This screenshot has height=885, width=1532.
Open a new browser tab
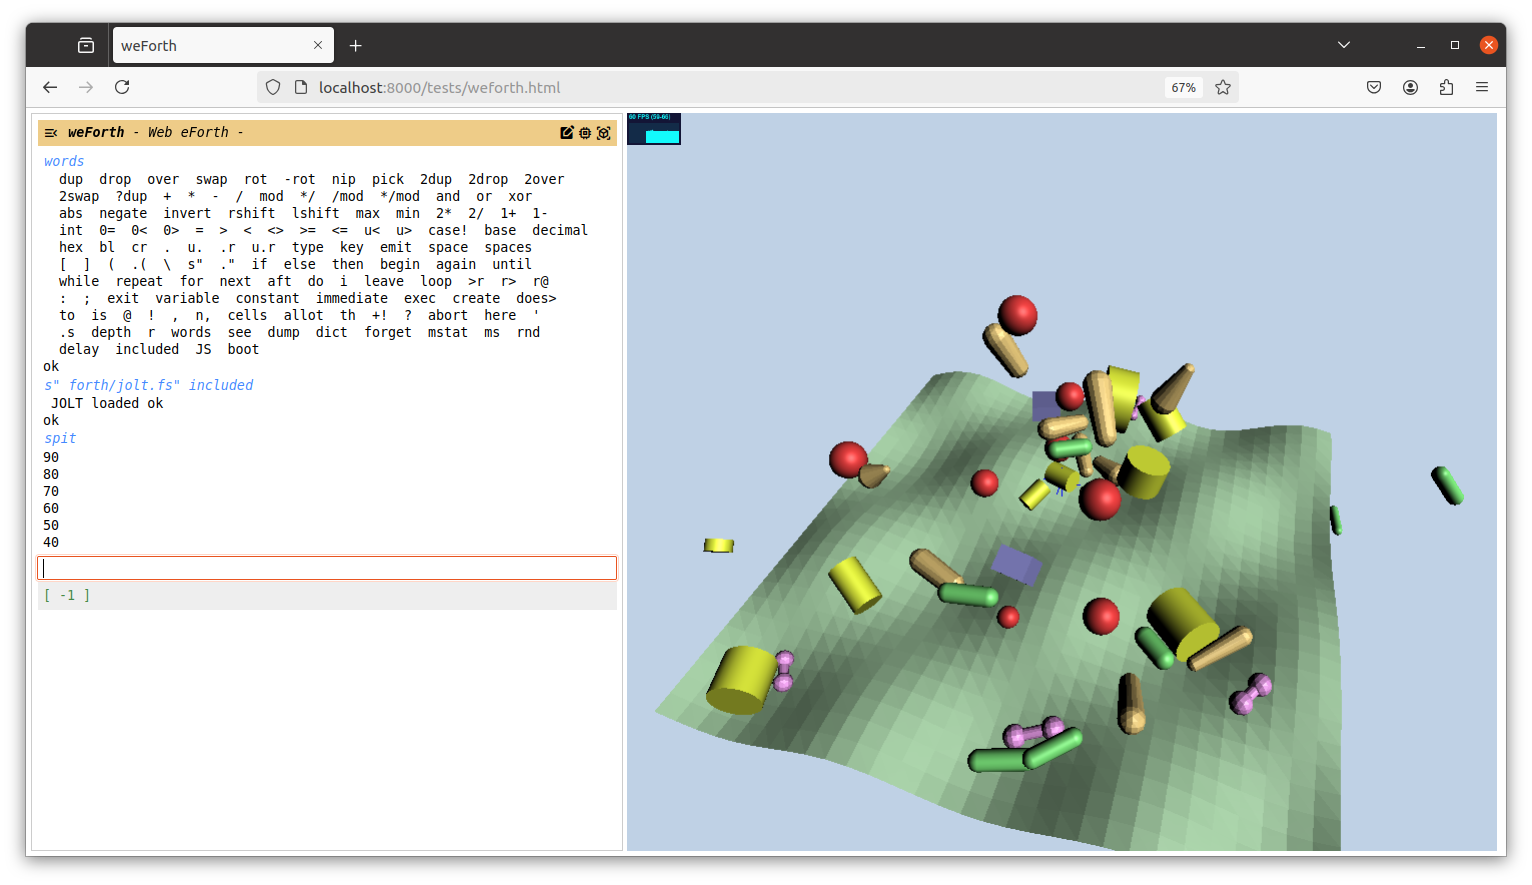(x=356, y=46)
